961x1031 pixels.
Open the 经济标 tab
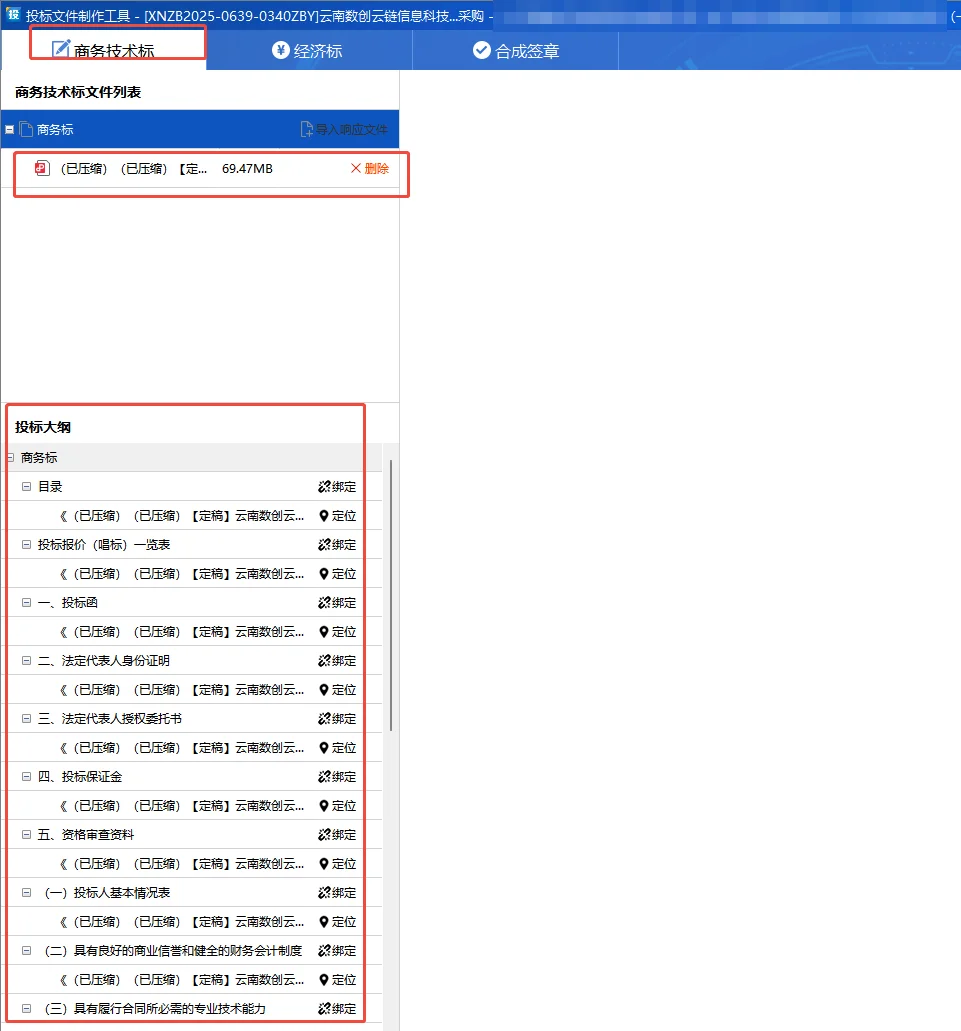coord(309,51)
